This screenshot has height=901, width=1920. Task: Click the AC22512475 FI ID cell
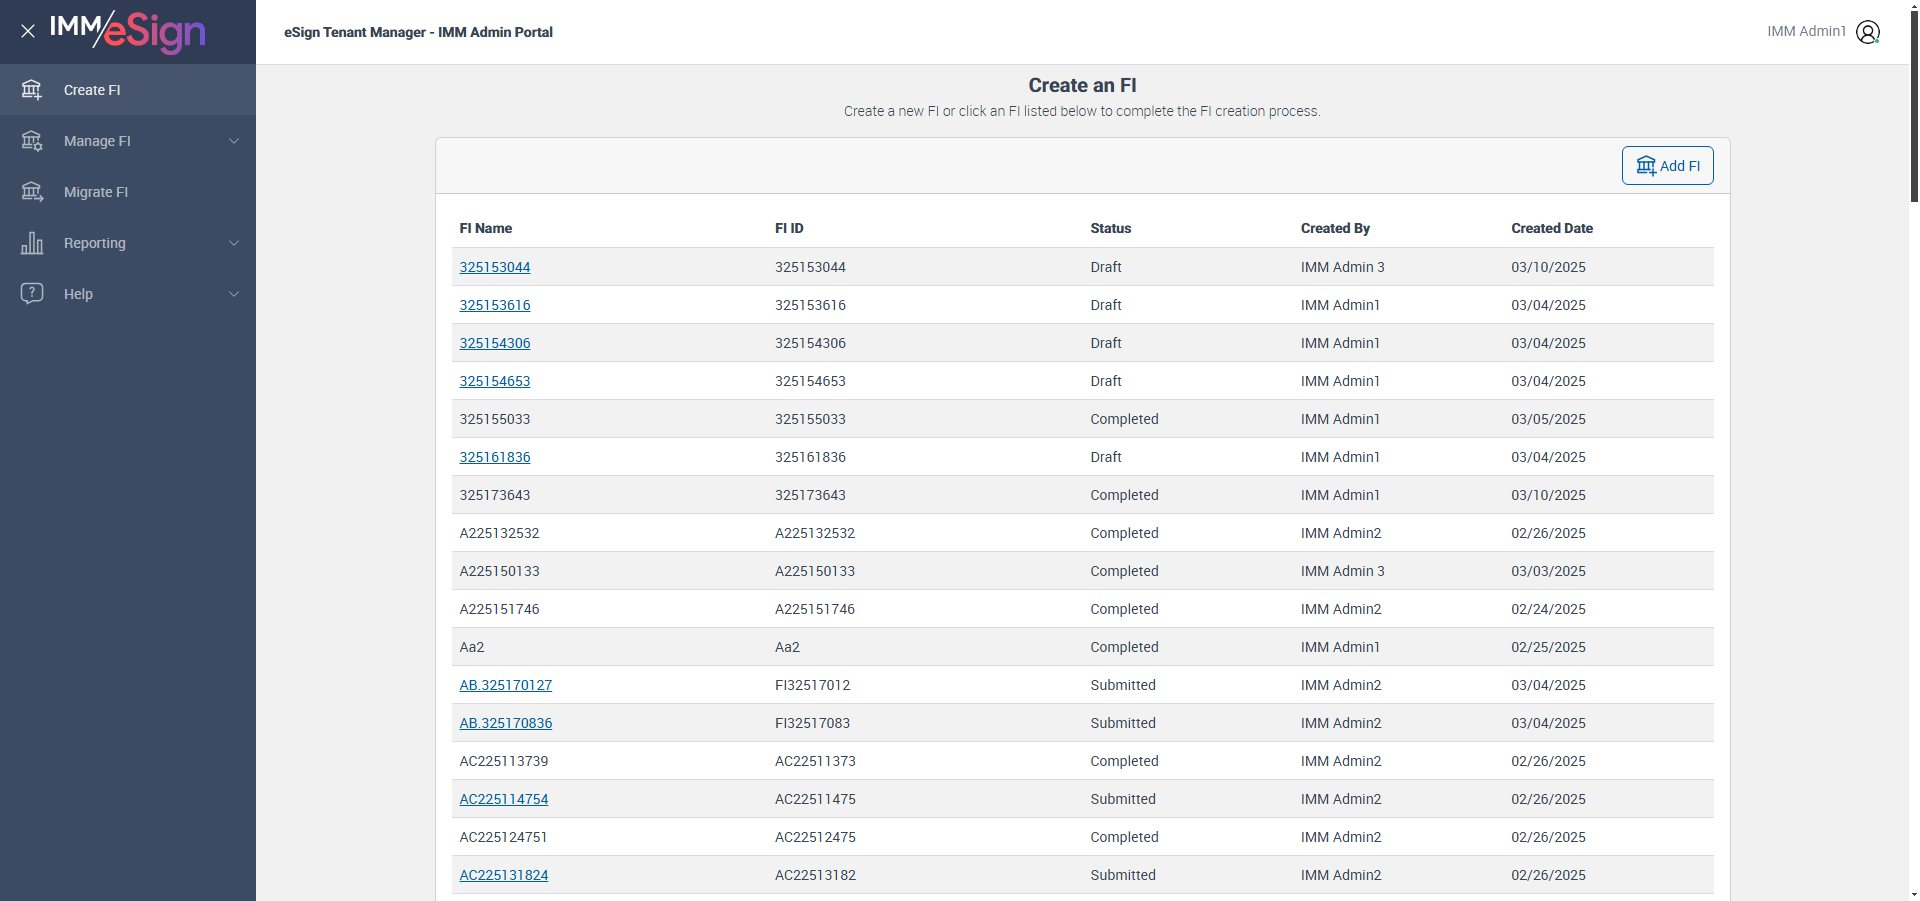coord(816,837)
